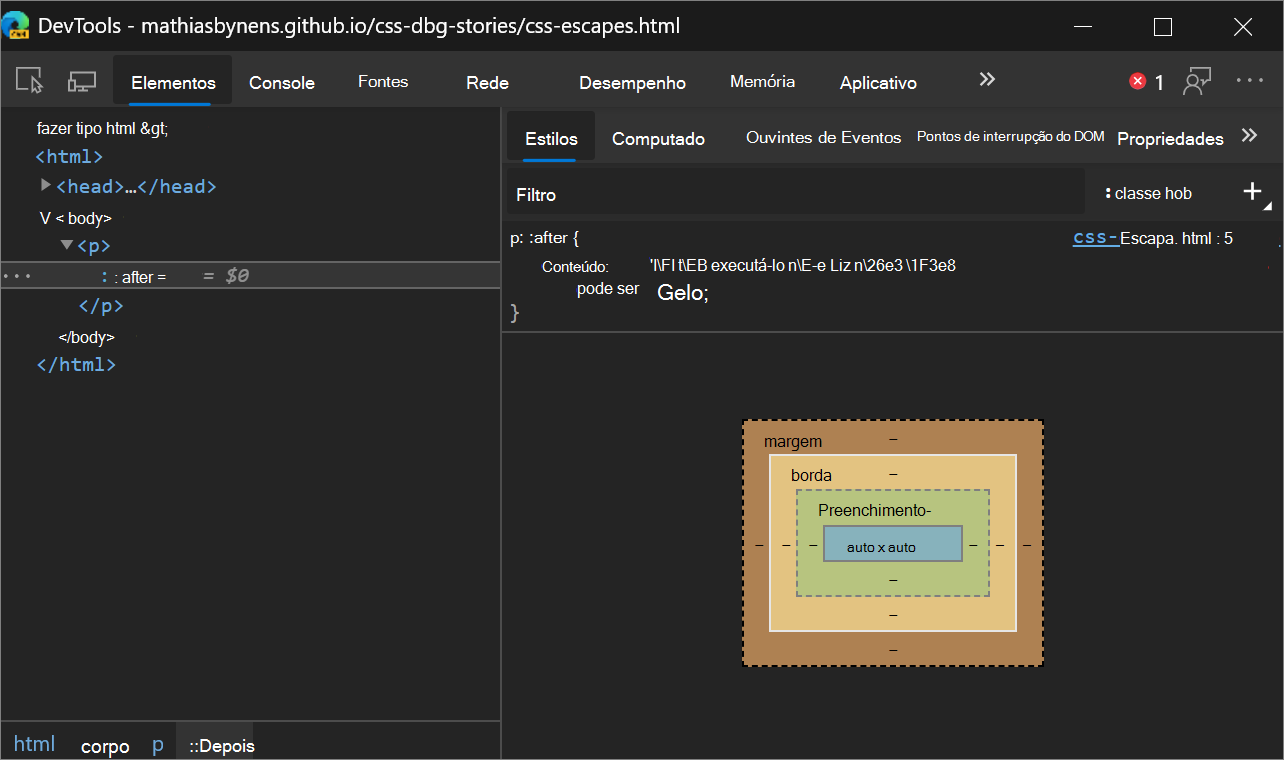
Task: Open the DevTools three-dot customize menu
Action: [1250, 81]
